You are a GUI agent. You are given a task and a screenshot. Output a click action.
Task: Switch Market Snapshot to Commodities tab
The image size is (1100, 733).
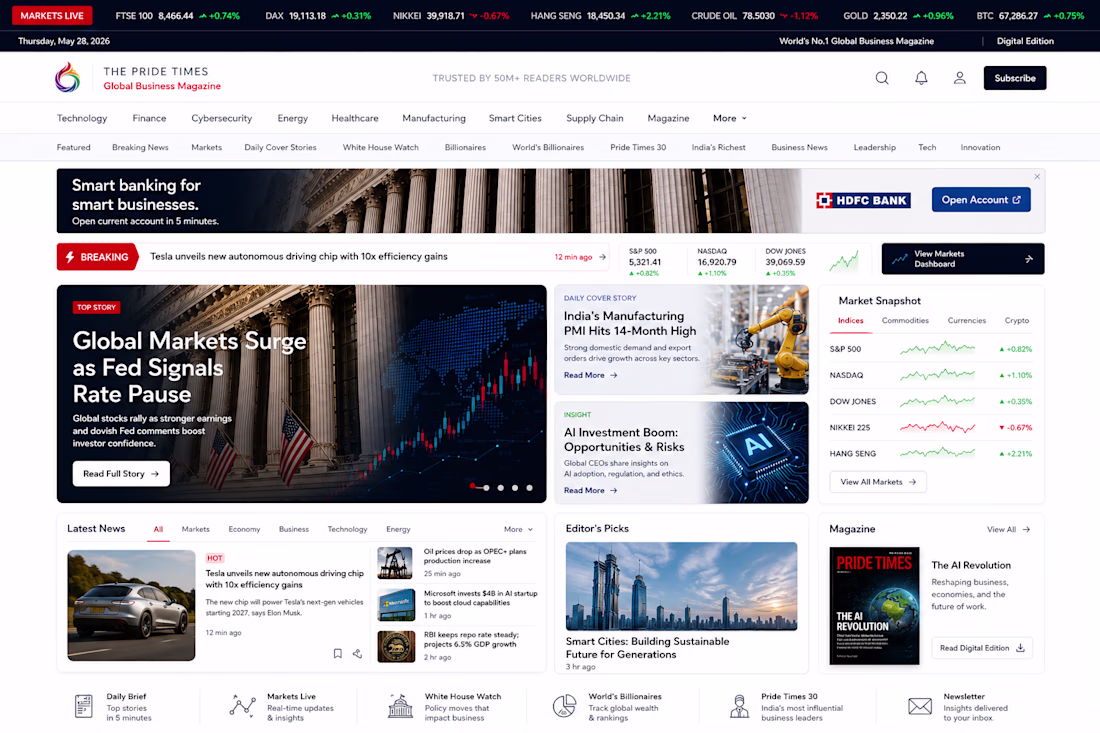pyautogui.click(x=905, y=321)
